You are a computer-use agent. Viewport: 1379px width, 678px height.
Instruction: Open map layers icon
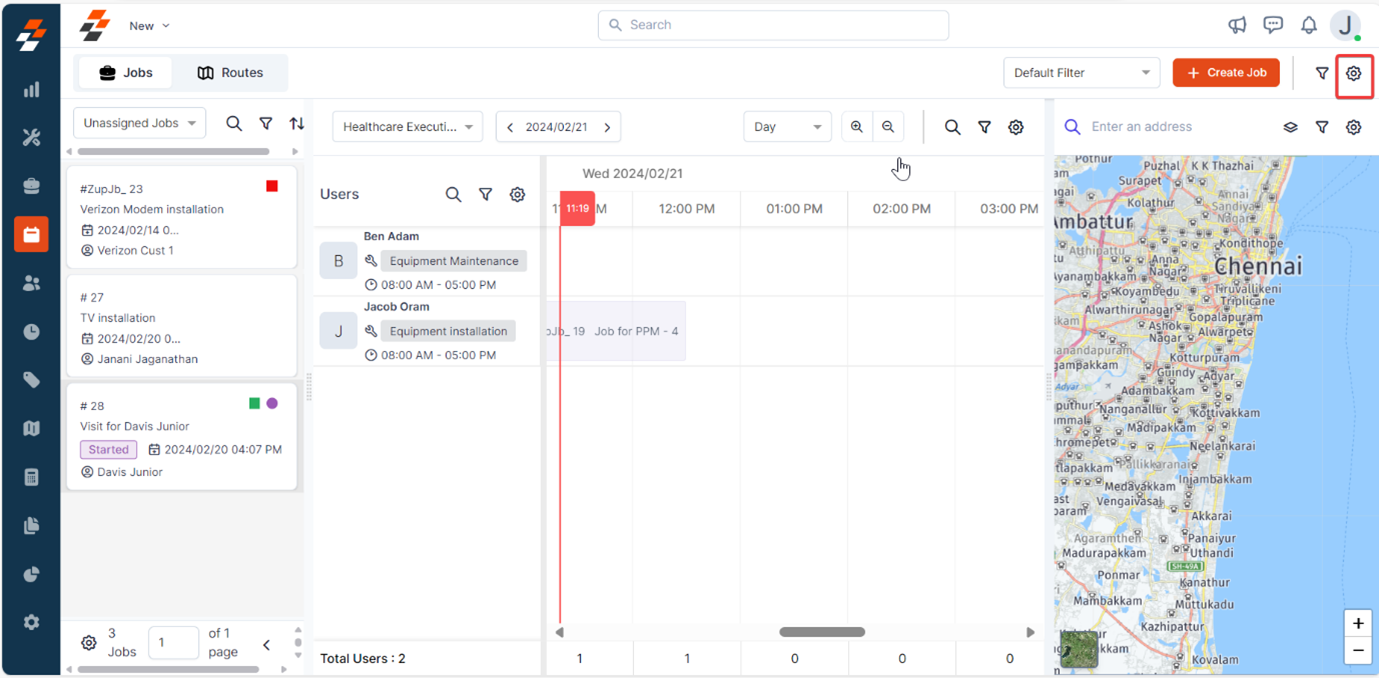click(1290, 127)
